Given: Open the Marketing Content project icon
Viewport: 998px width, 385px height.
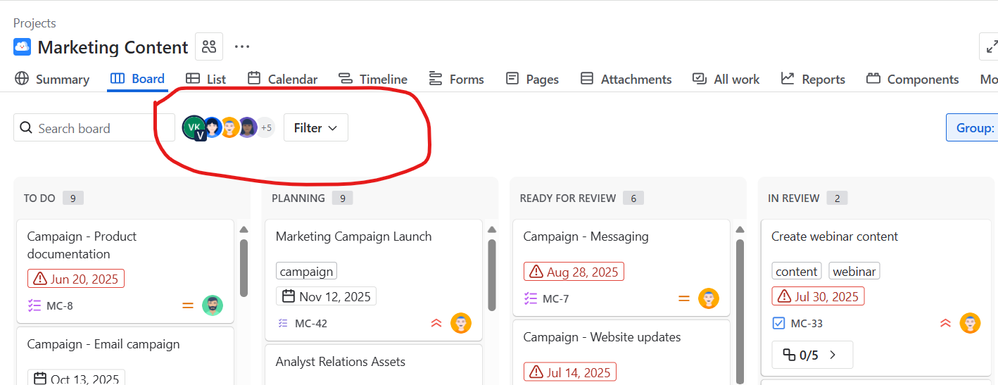Looking at the screenshot, I should pyautogui.click(x=22, y=47).
